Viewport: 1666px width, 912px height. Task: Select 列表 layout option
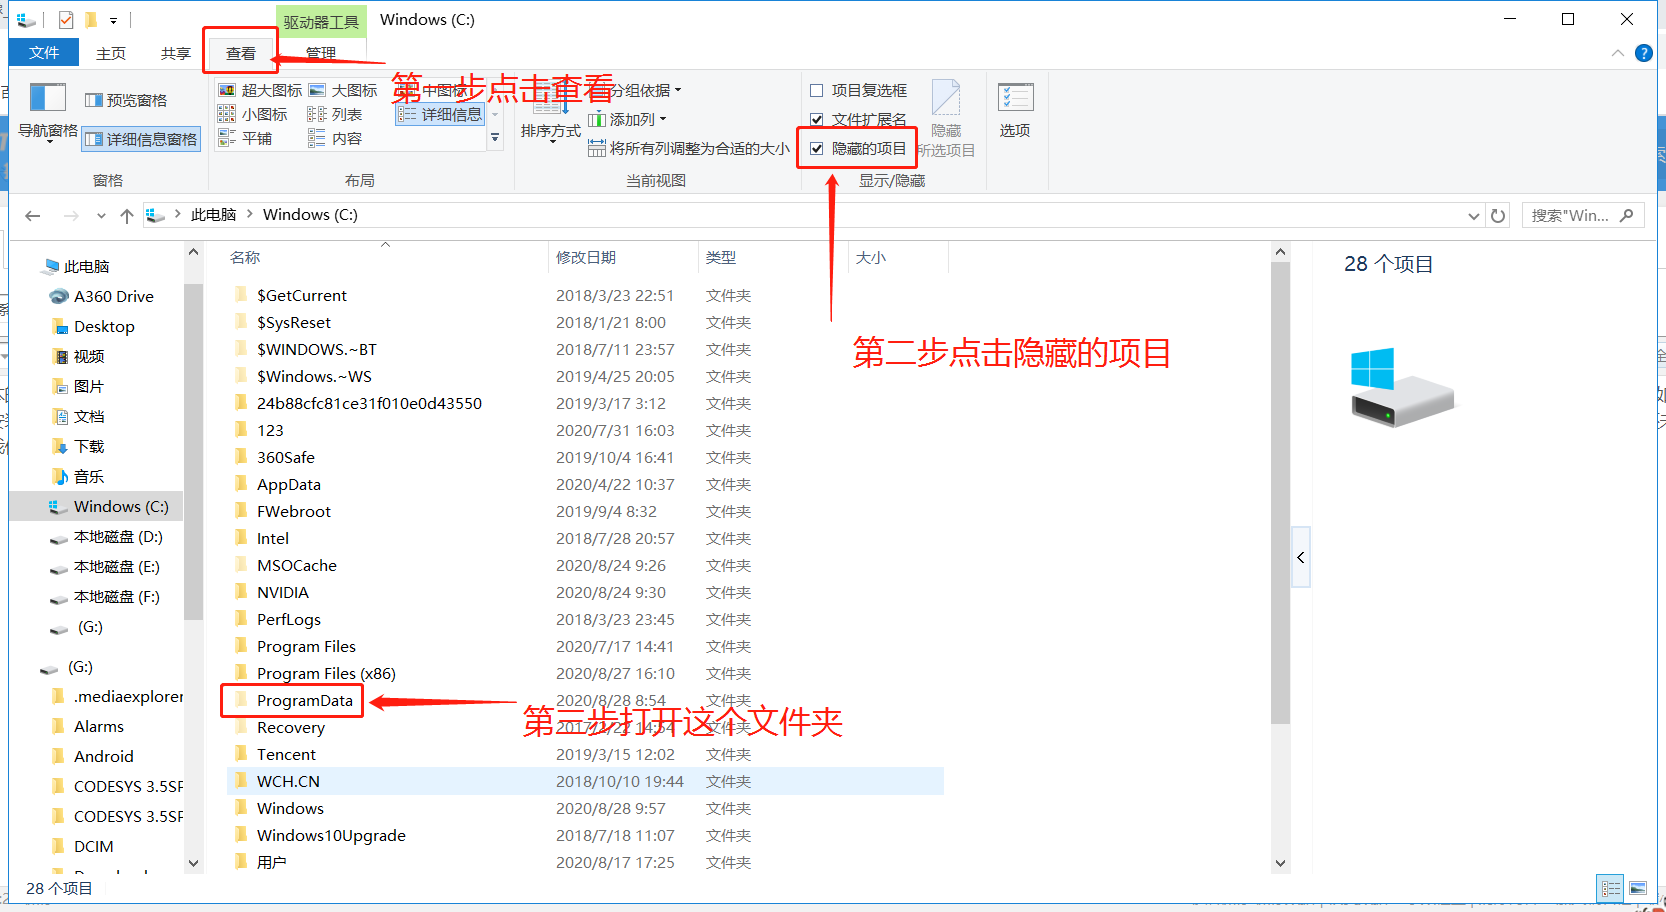335,114
